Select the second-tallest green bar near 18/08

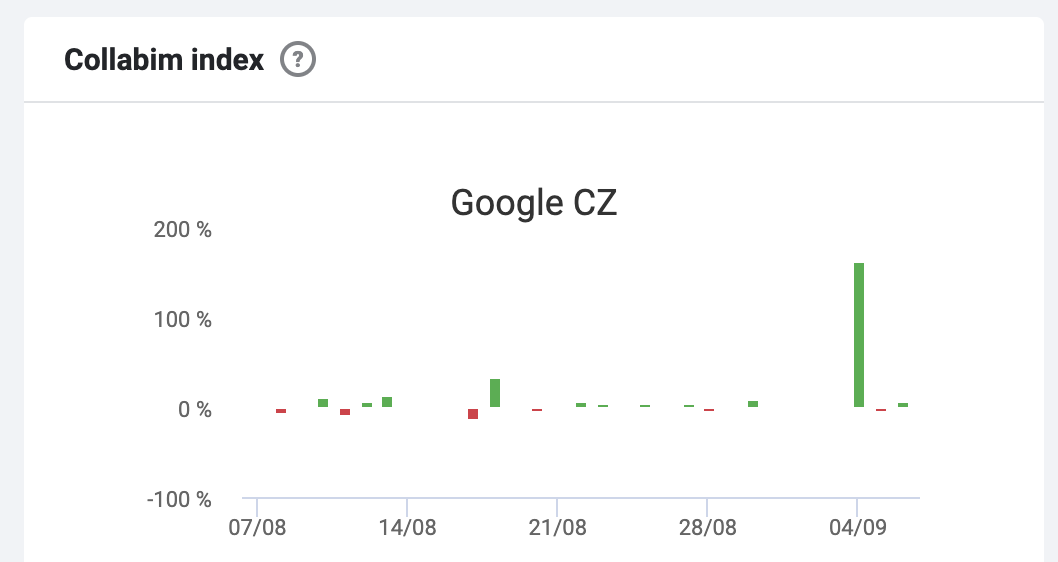click(x=495, y=393)
